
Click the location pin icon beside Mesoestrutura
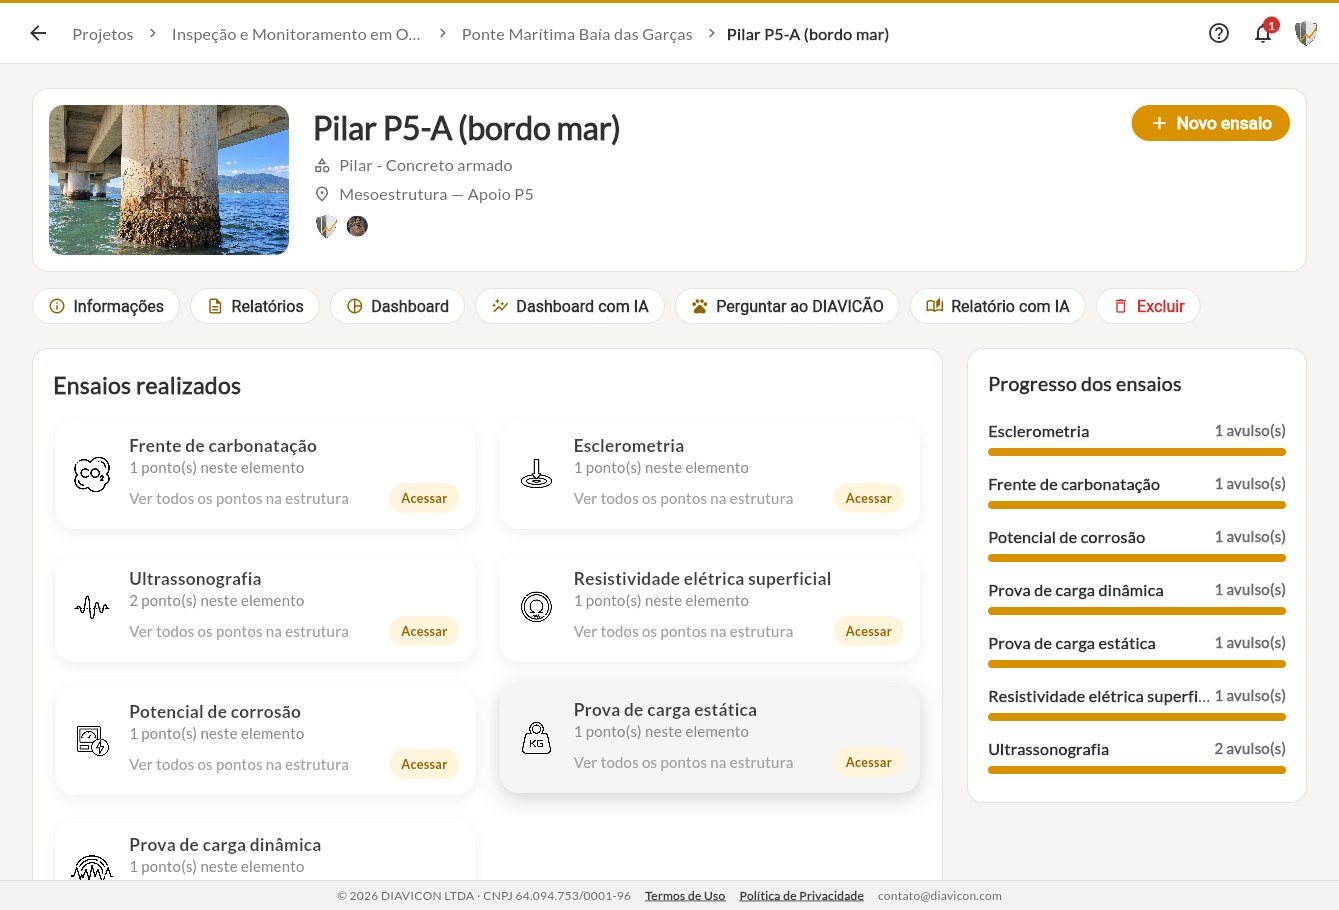[322, 194]
